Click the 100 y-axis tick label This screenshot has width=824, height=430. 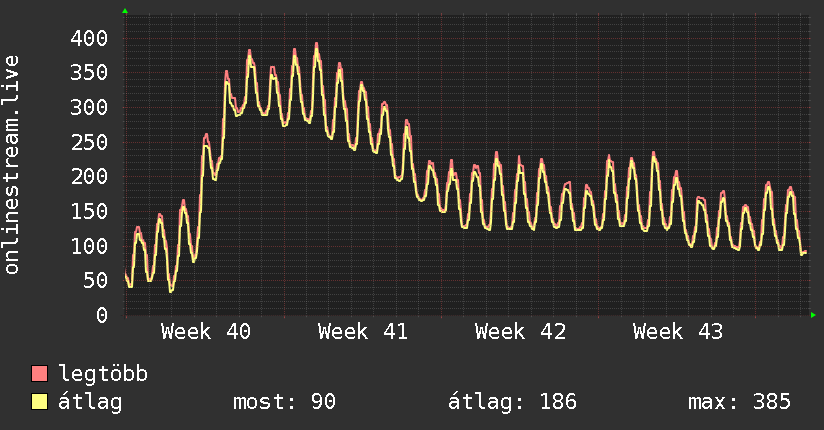tap(89, 246)
